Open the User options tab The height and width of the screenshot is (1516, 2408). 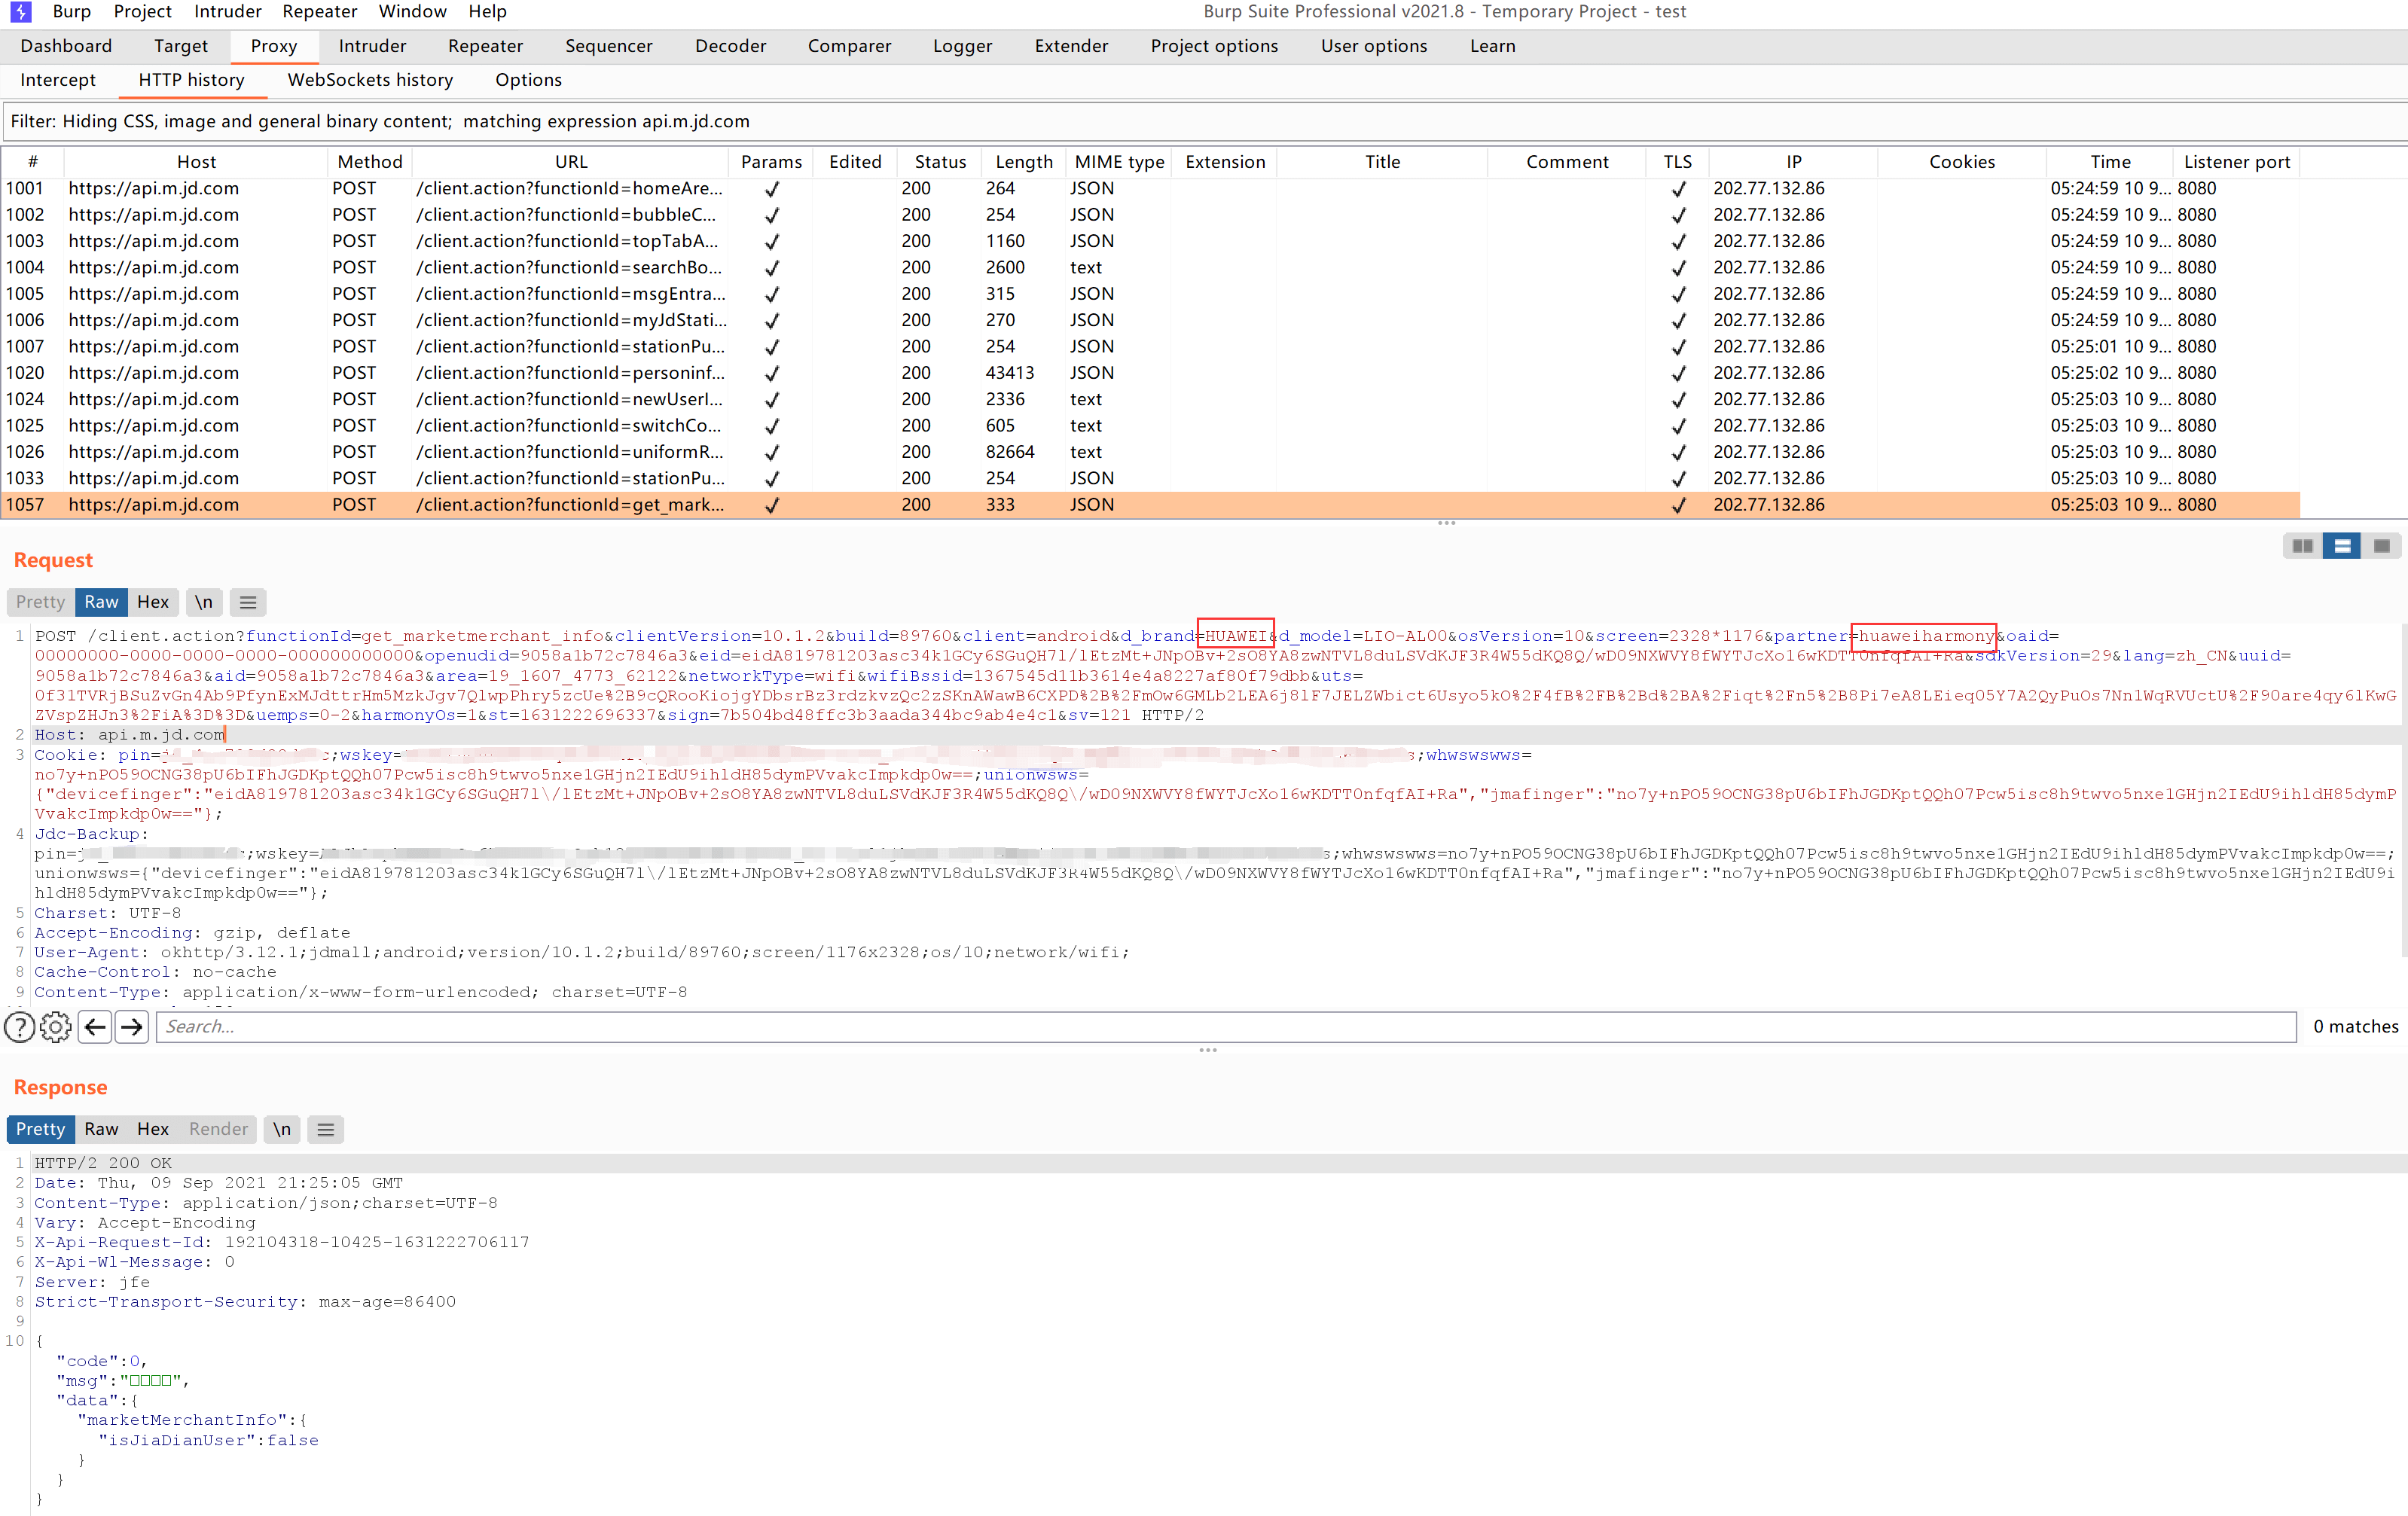pyautogui.click(x=1374, y=46)
